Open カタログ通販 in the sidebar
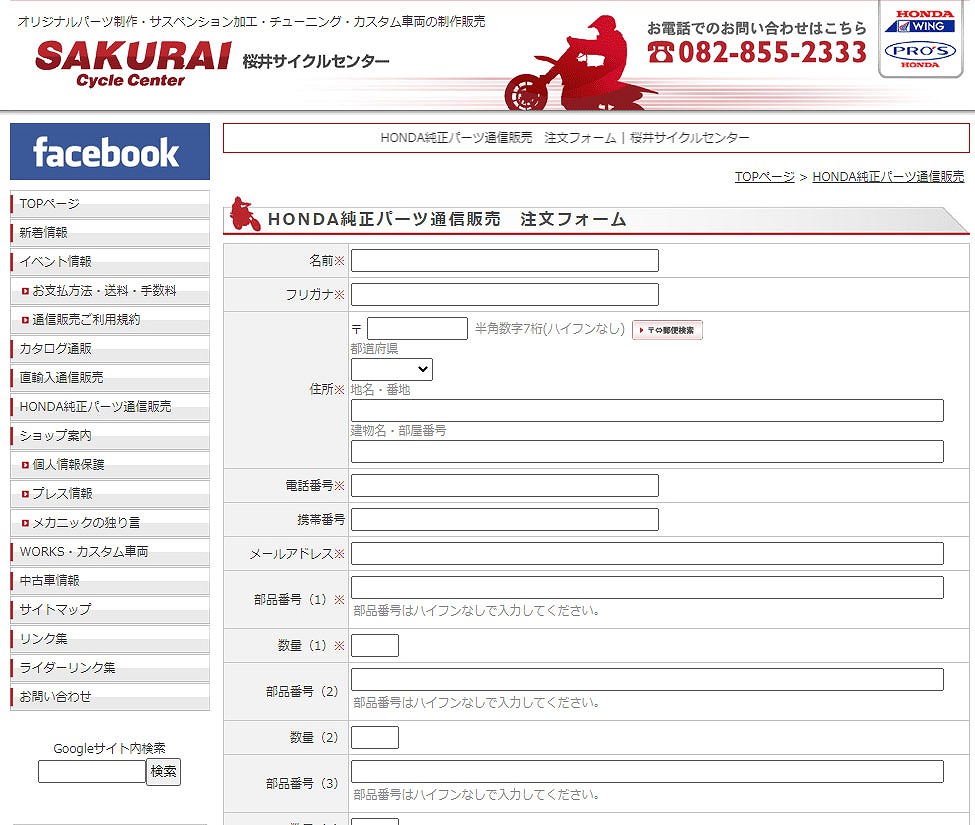This screenshot has width=975, height=825. [x=110, y=349]
